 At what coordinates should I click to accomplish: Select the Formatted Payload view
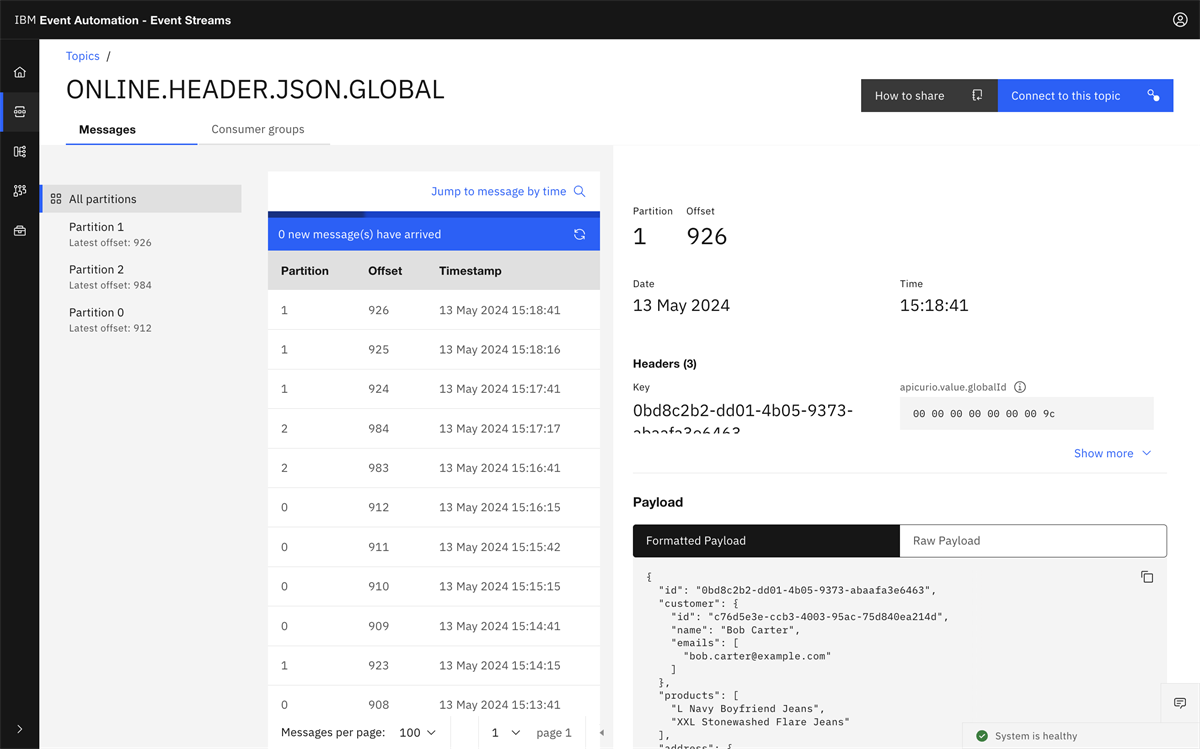766,541
